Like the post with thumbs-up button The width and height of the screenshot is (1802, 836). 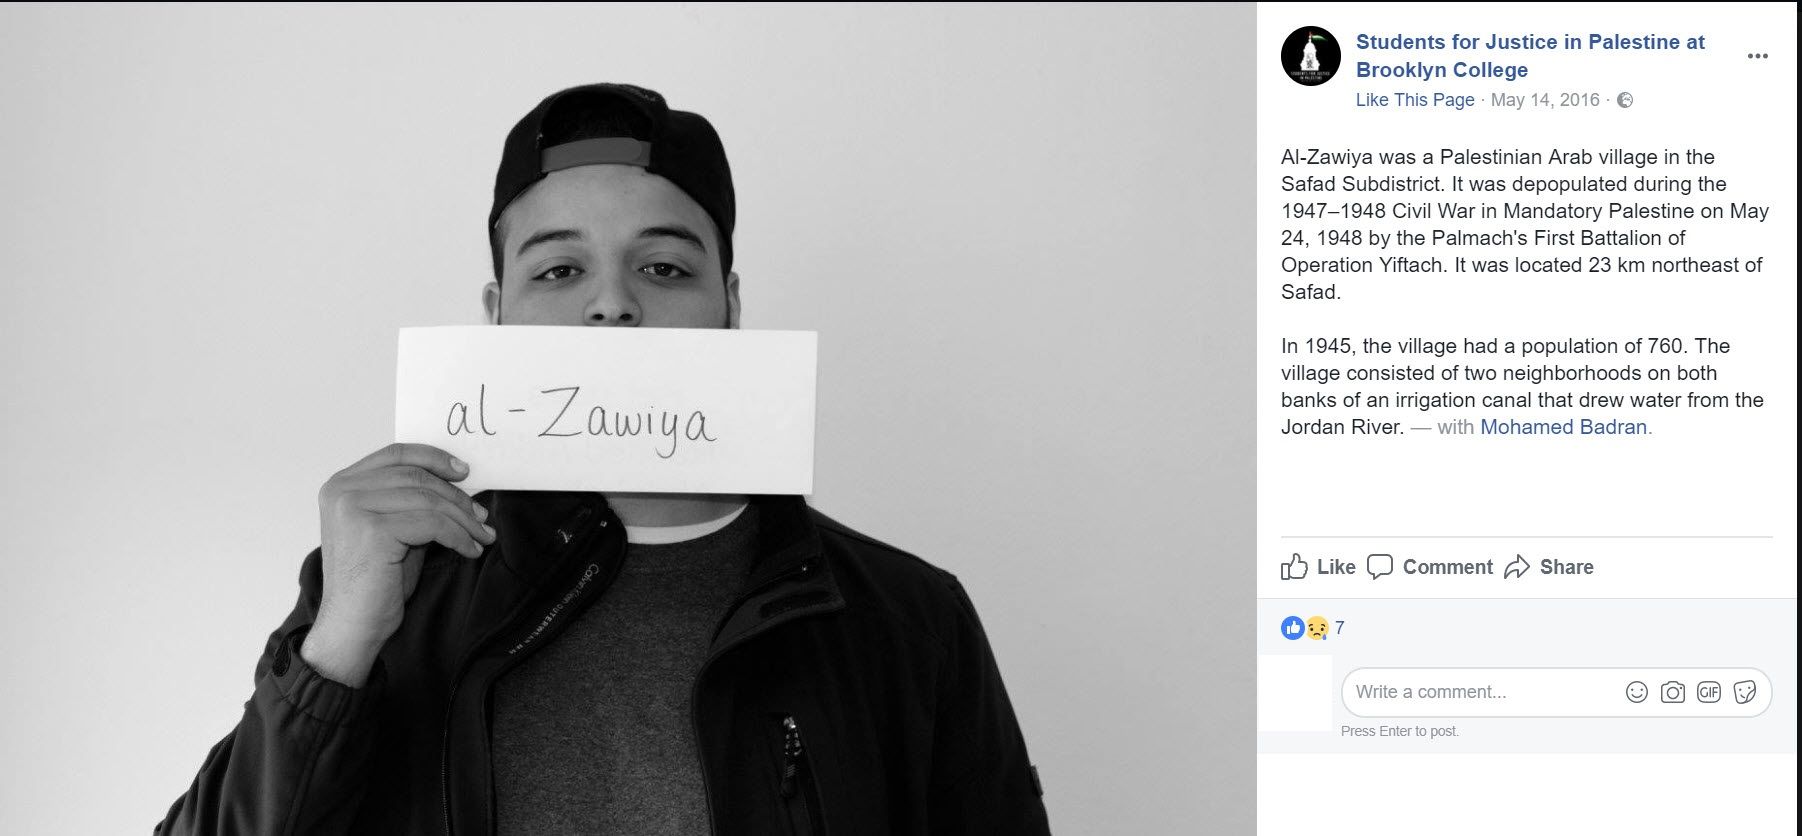1318,567
